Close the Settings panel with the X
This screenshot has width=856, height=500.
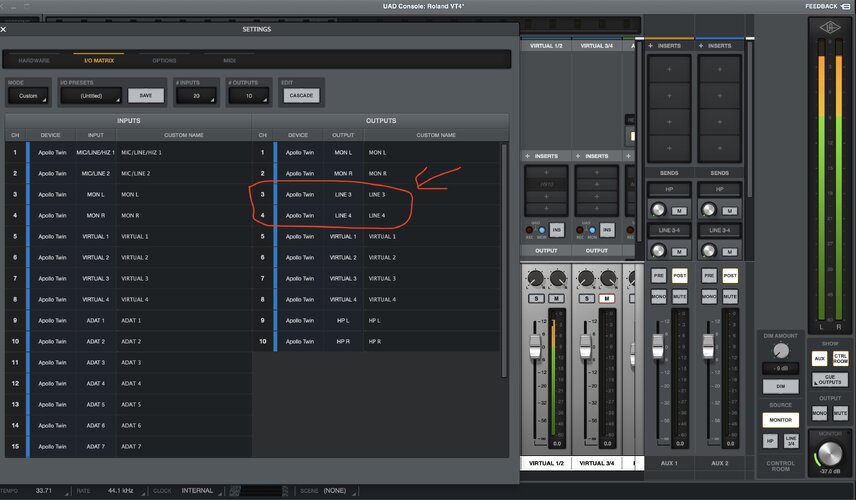click(3, 29)
